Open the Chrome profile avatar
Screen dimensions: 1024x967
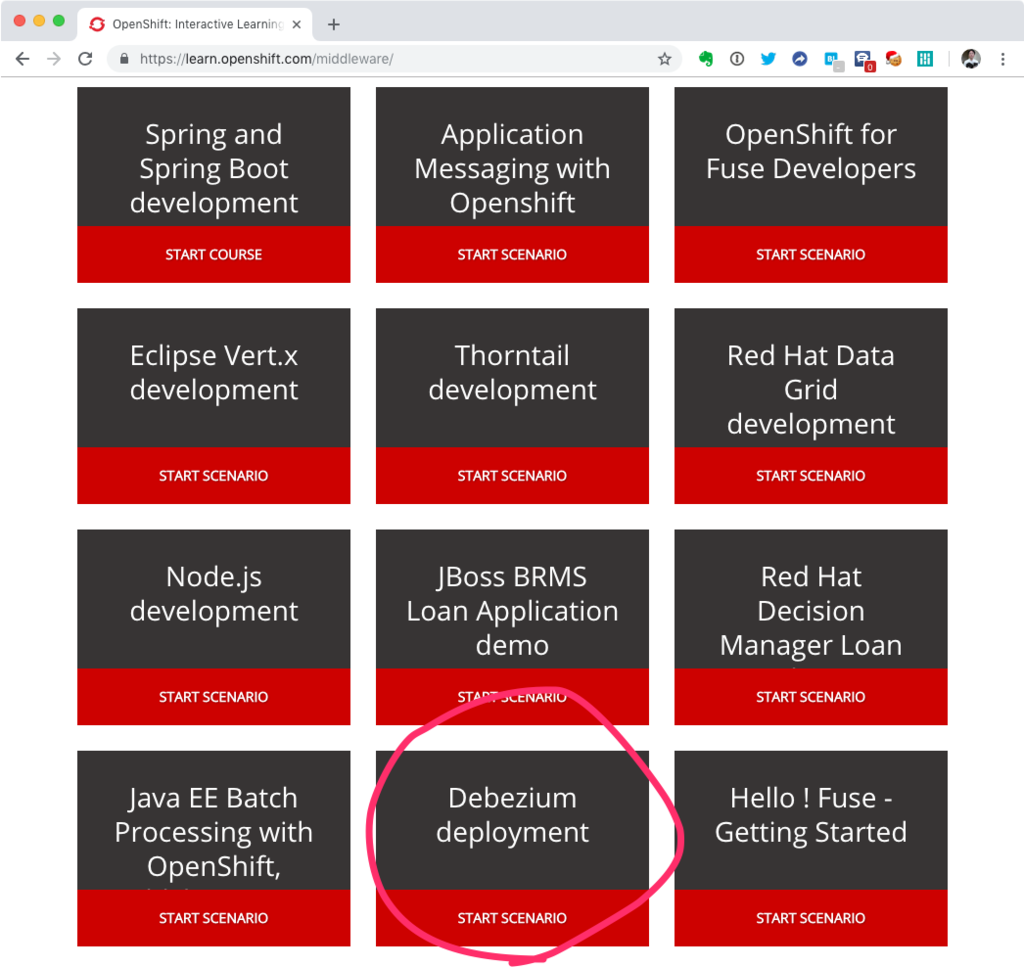point(970,59)
